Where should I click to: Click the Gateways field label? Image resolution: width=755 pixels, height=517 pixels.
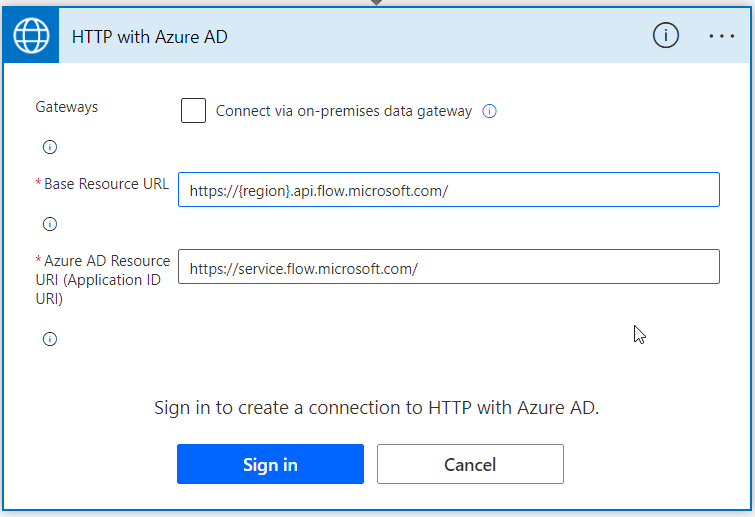[67, 106]
